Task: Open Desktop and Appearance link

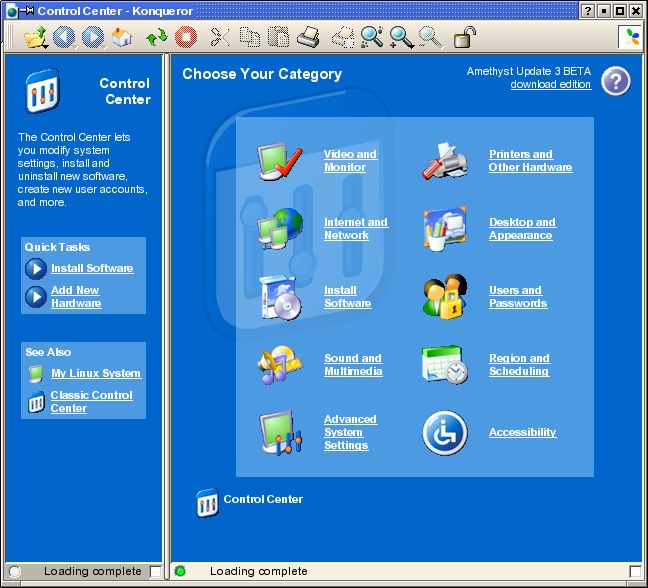Action: point(522,229)
